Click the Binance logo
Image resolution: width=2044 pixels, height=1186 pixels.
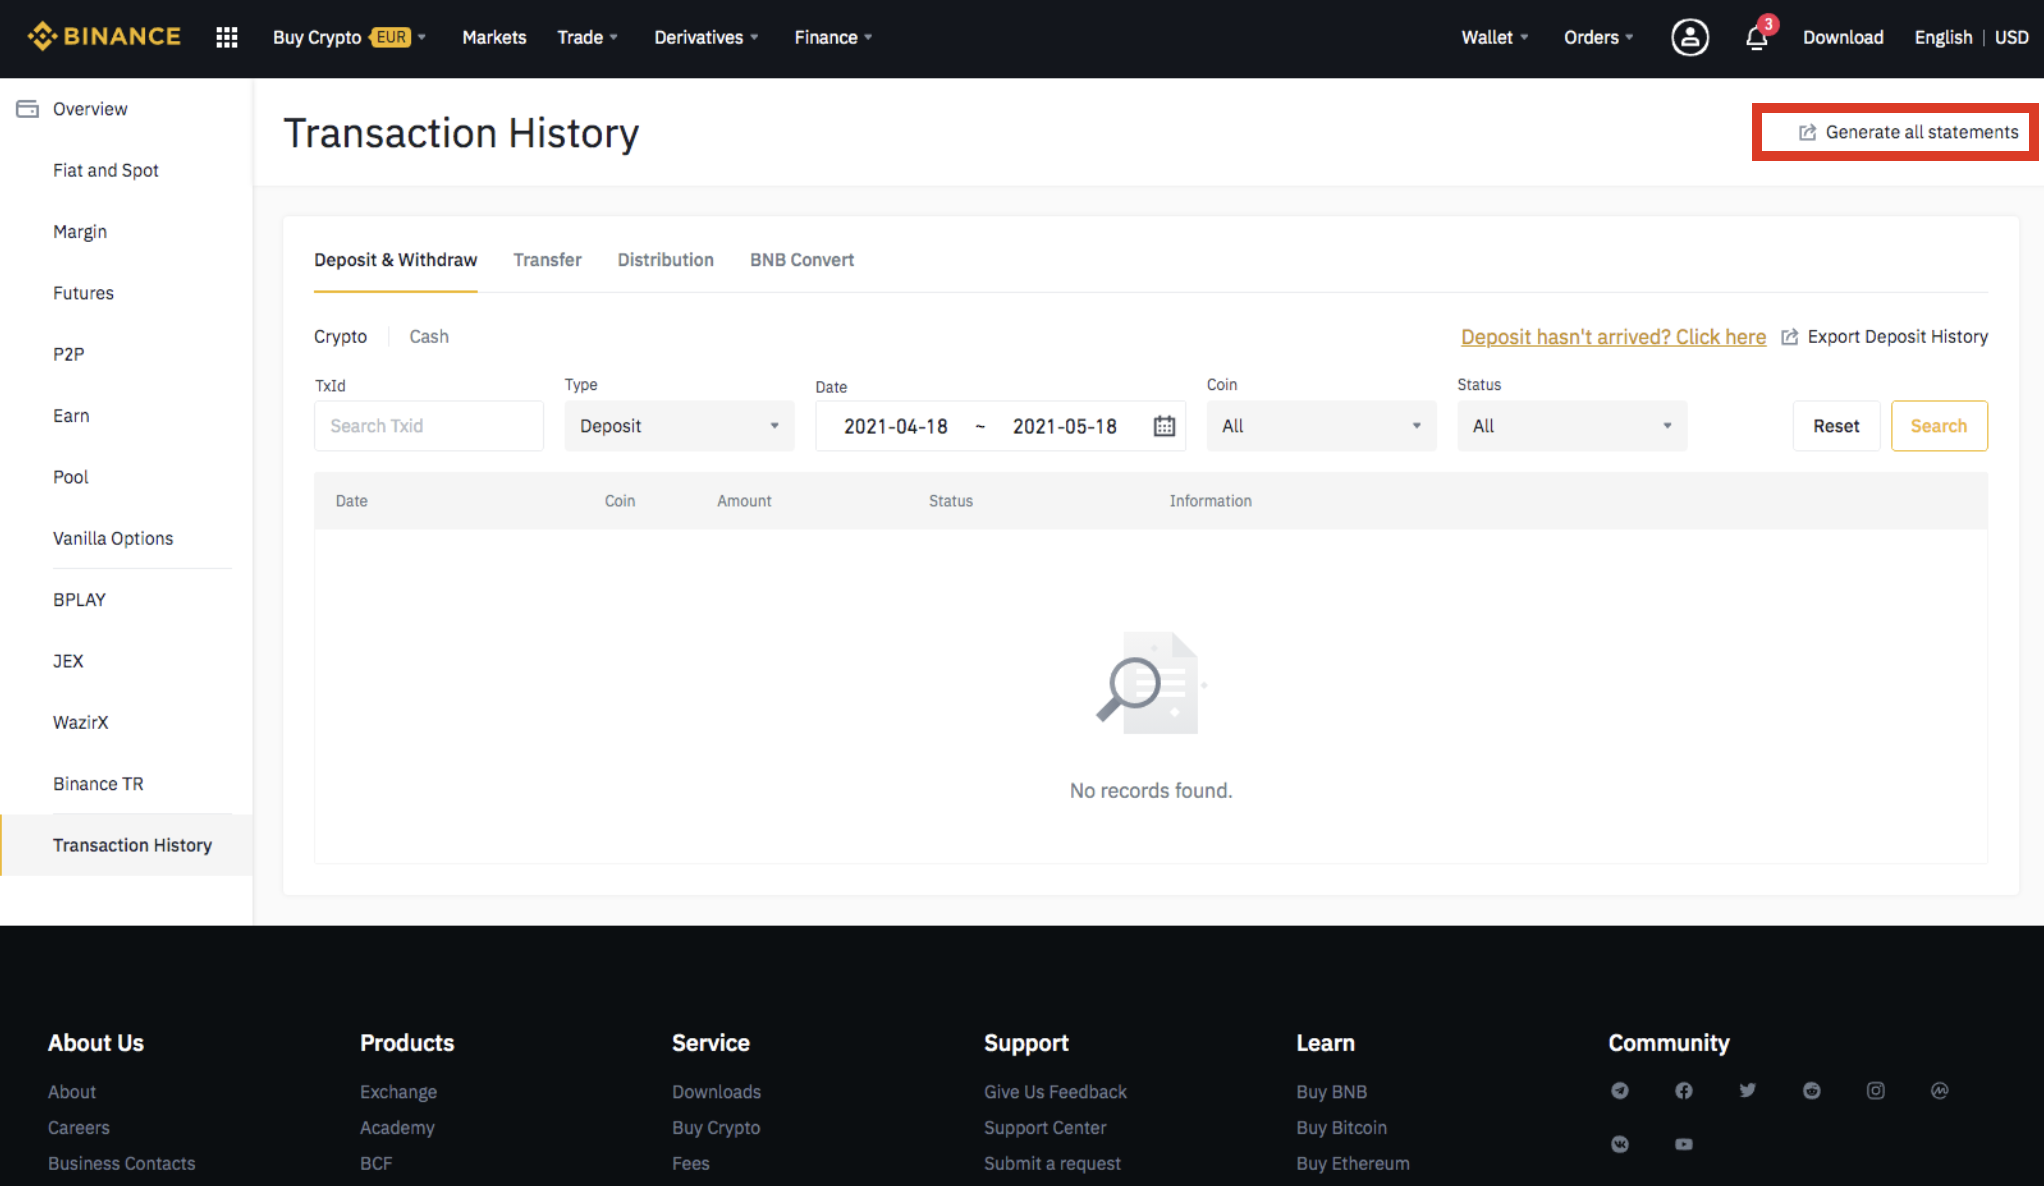[x=104, y=37]
